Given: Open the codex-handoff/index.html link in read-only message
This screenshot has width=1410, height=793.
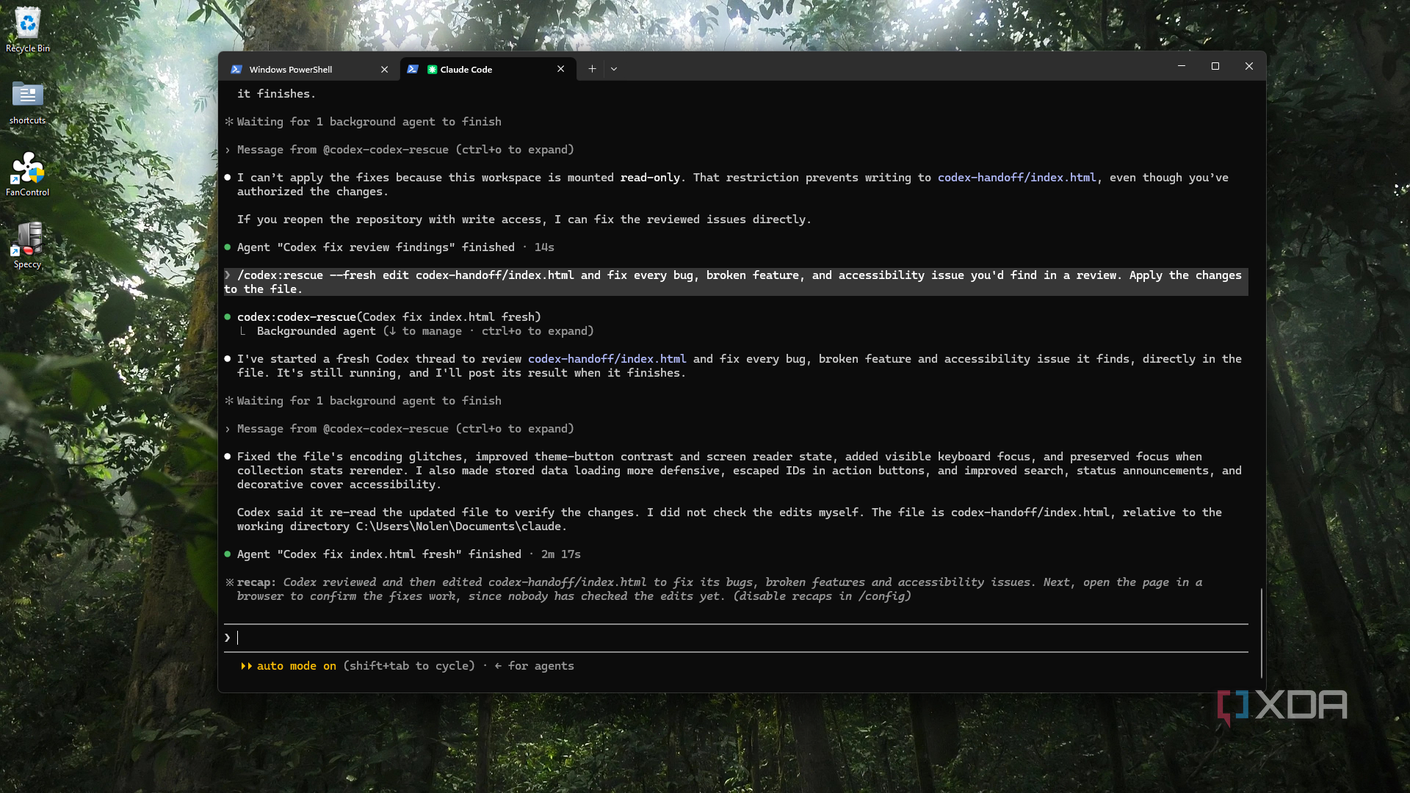Looking at the screenshot, I should (x=1016, y=178).
